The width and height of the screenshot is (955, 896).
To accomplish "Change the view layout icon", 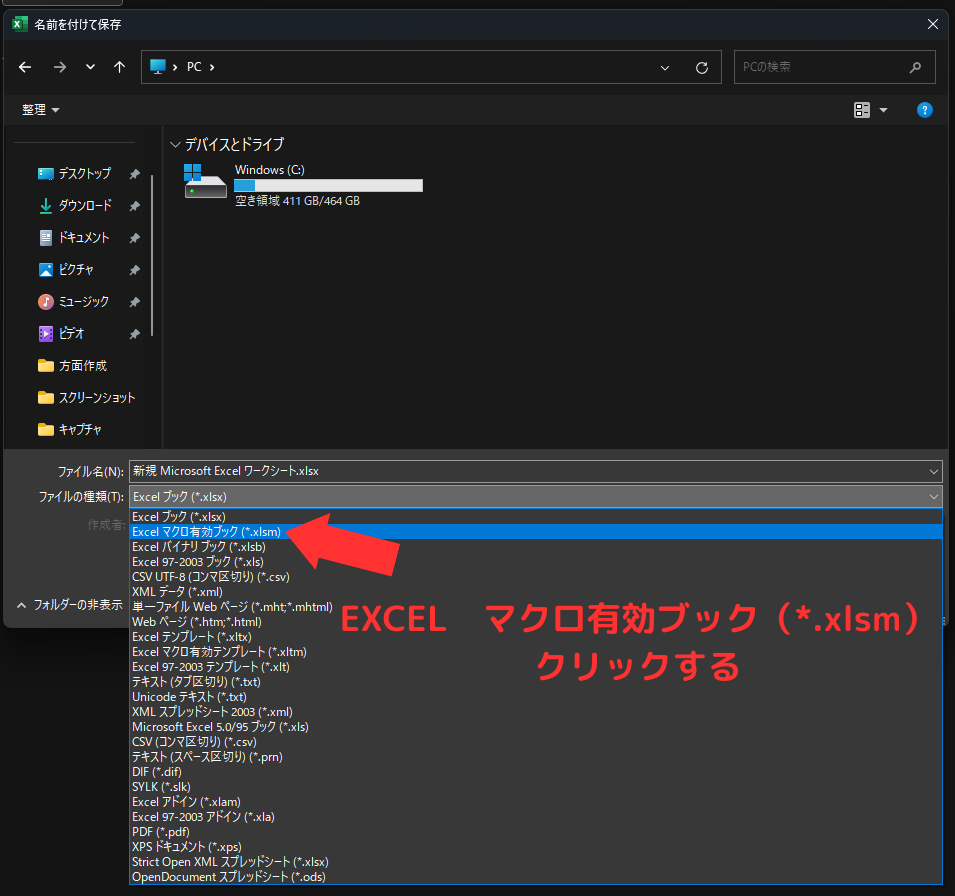I will point(862,110).
